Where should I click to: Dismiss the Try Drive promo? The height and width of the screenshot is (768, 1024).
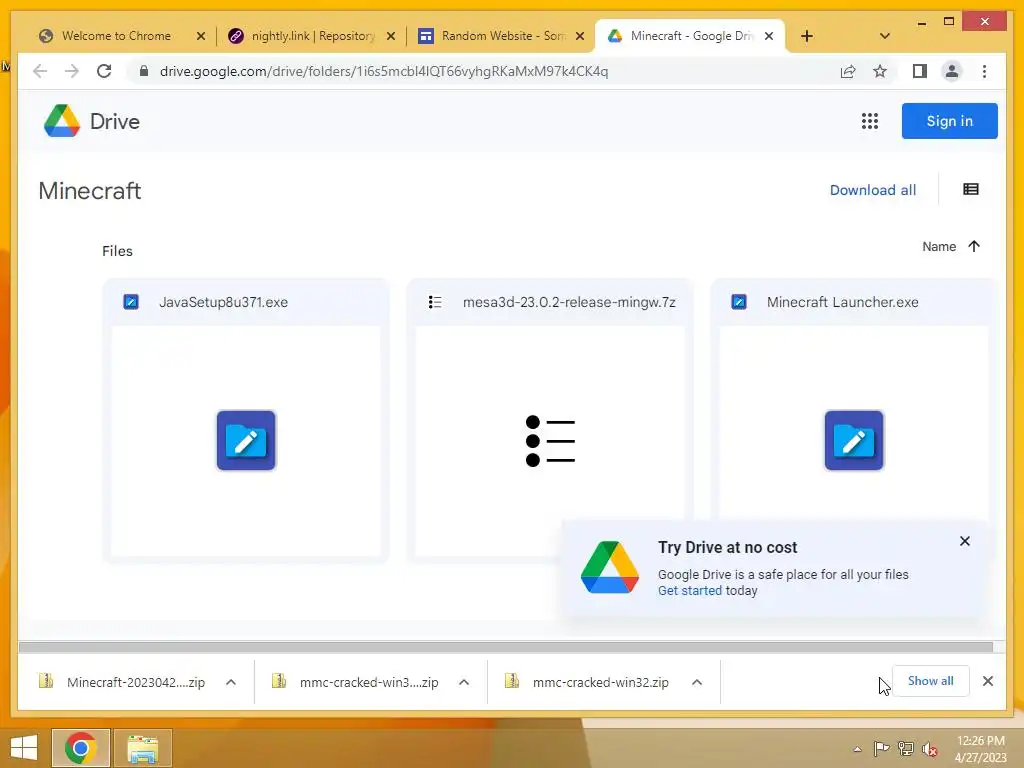[965, 541]
